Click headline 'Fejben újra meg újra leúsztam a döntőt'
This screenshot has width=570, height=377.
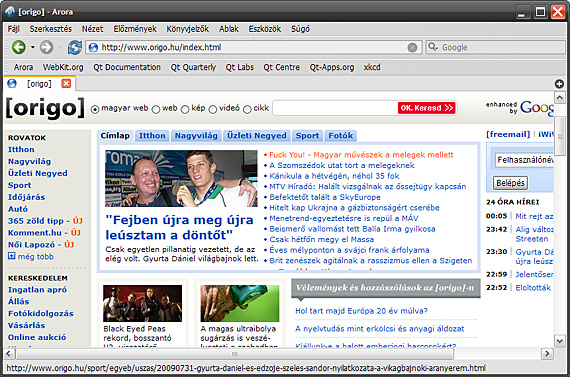point(180,228)
